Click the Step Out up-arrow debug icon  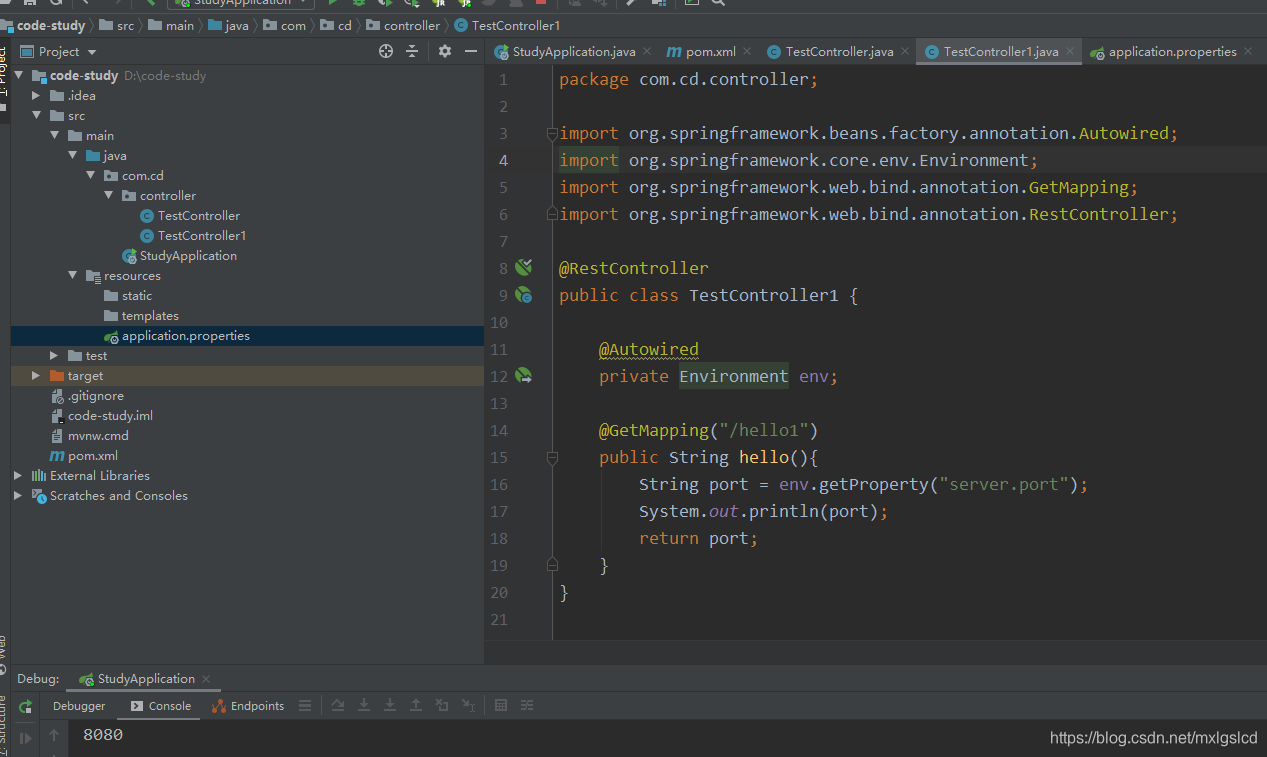point(416,706)
